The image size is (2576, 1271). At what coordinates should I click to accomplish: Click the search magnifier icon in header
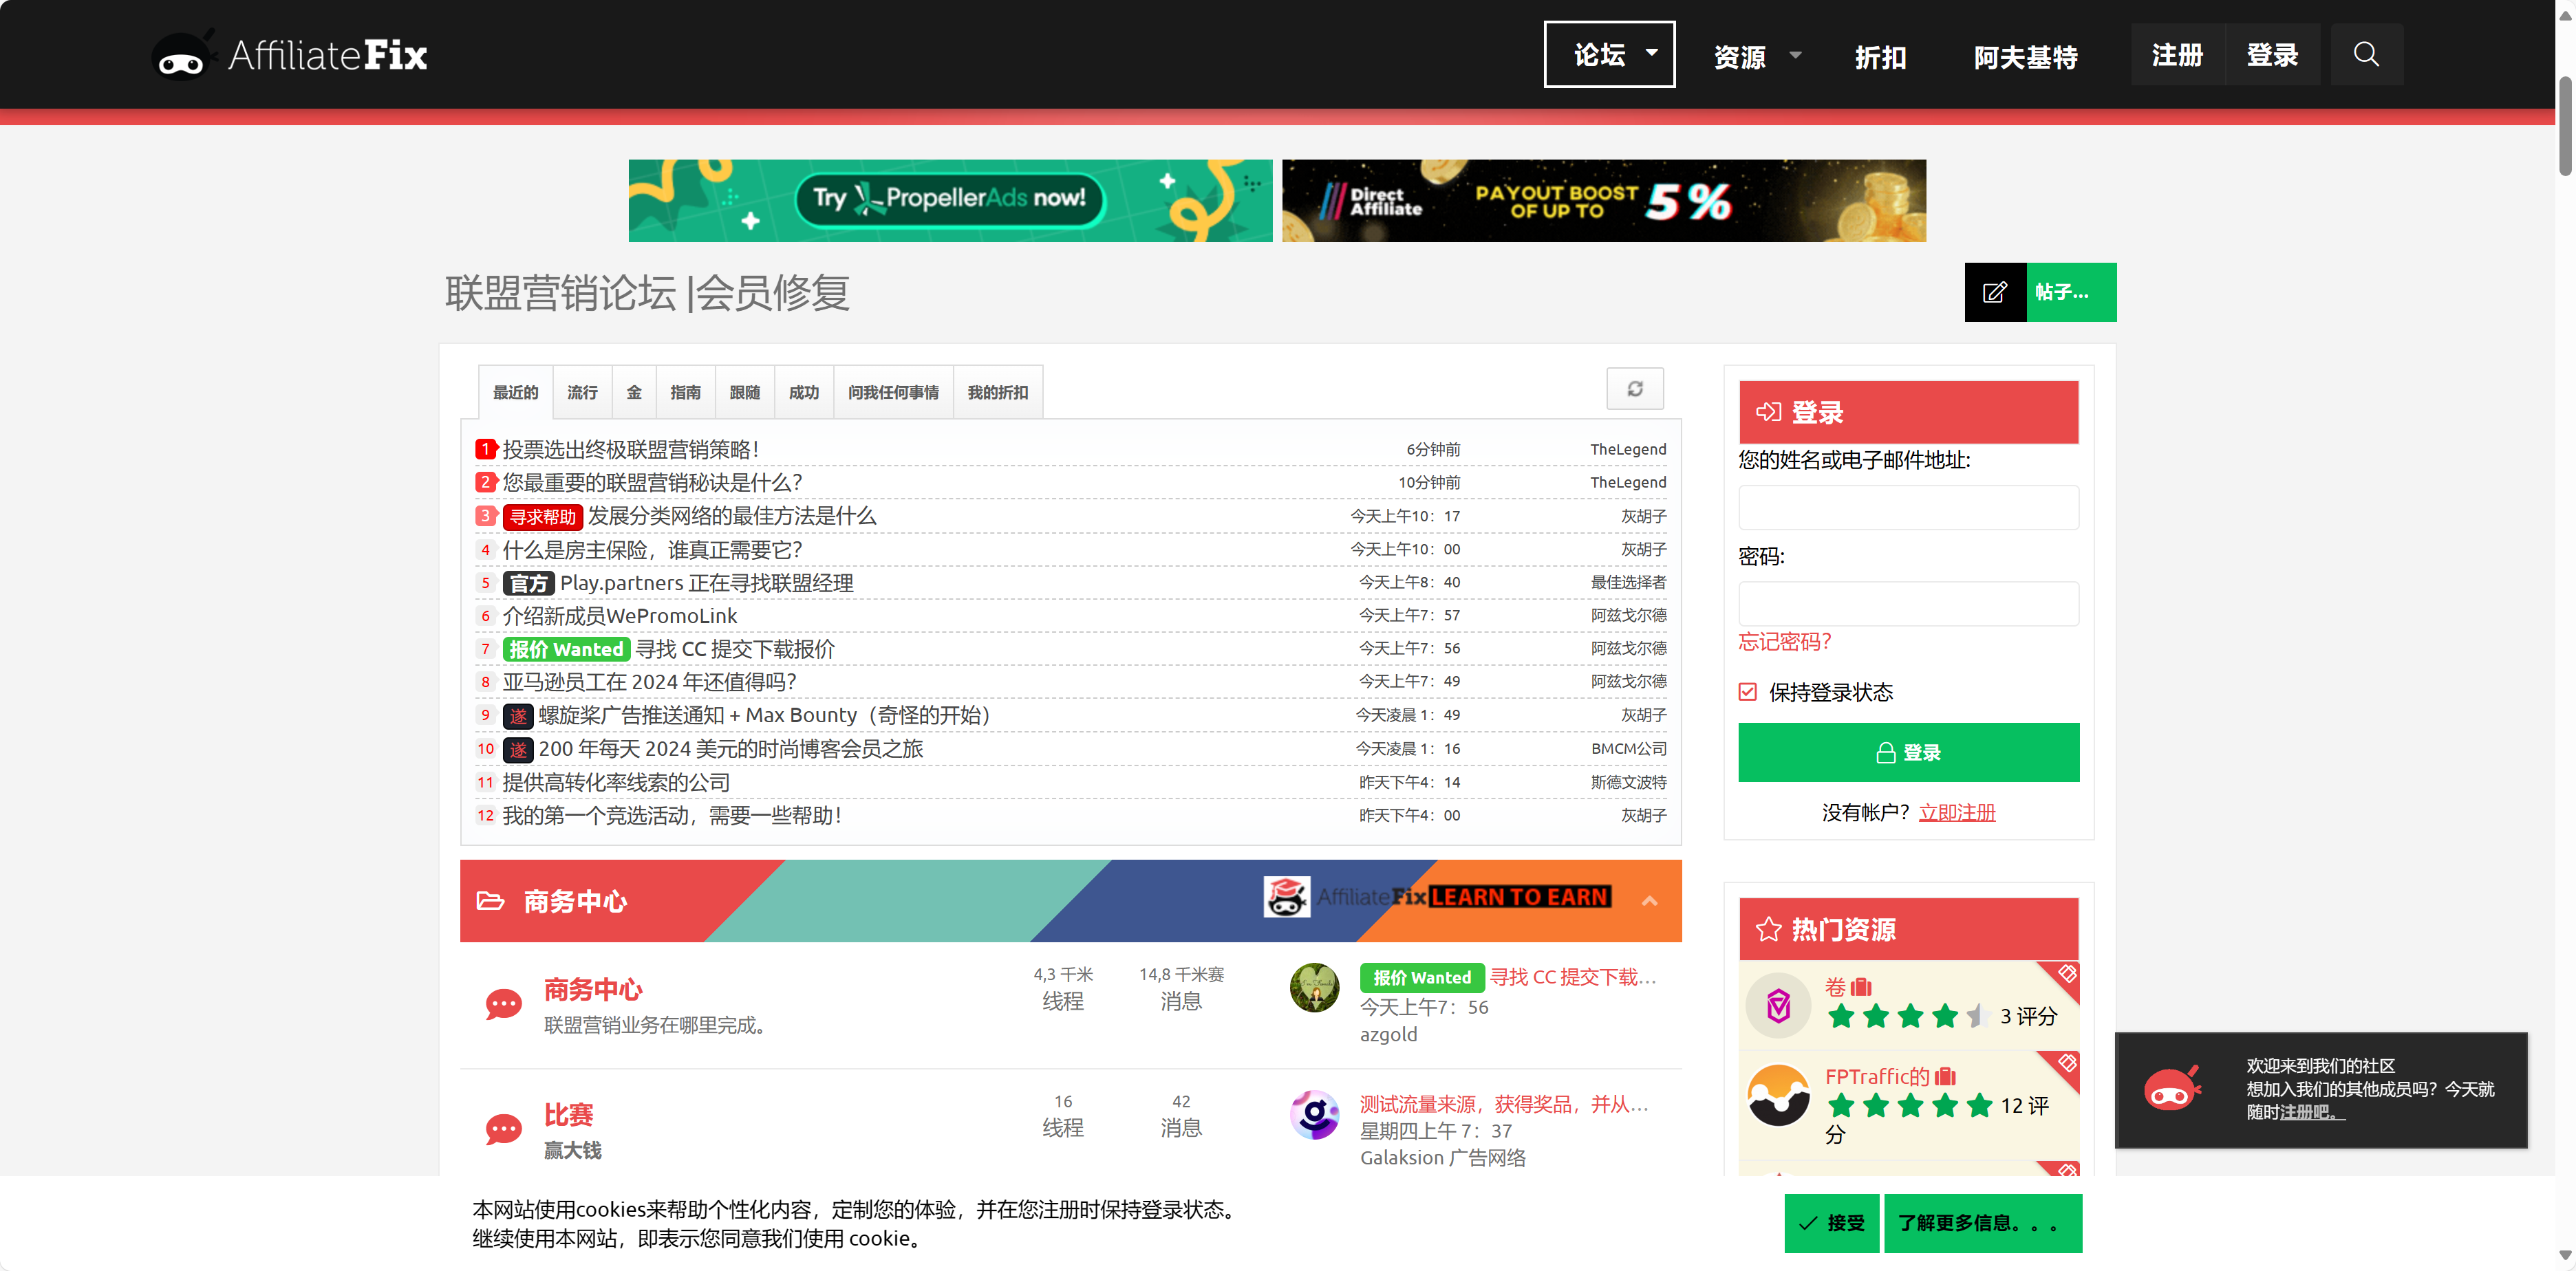(2365, 54)
